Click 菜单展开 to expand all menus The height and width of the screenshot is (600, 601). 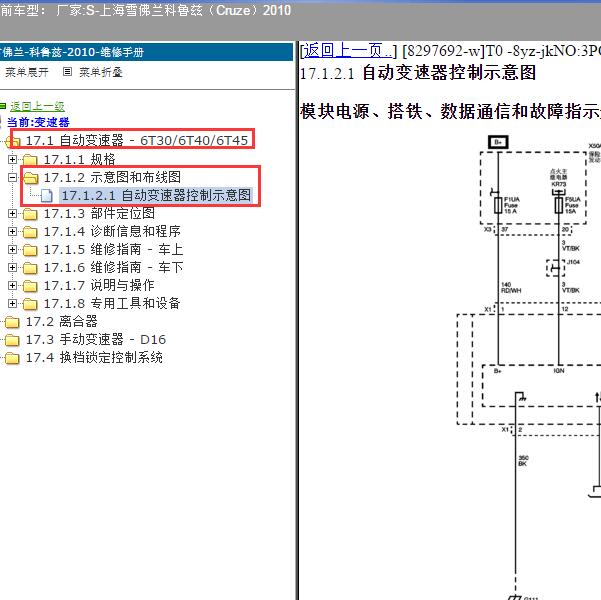tap(26, 72)
